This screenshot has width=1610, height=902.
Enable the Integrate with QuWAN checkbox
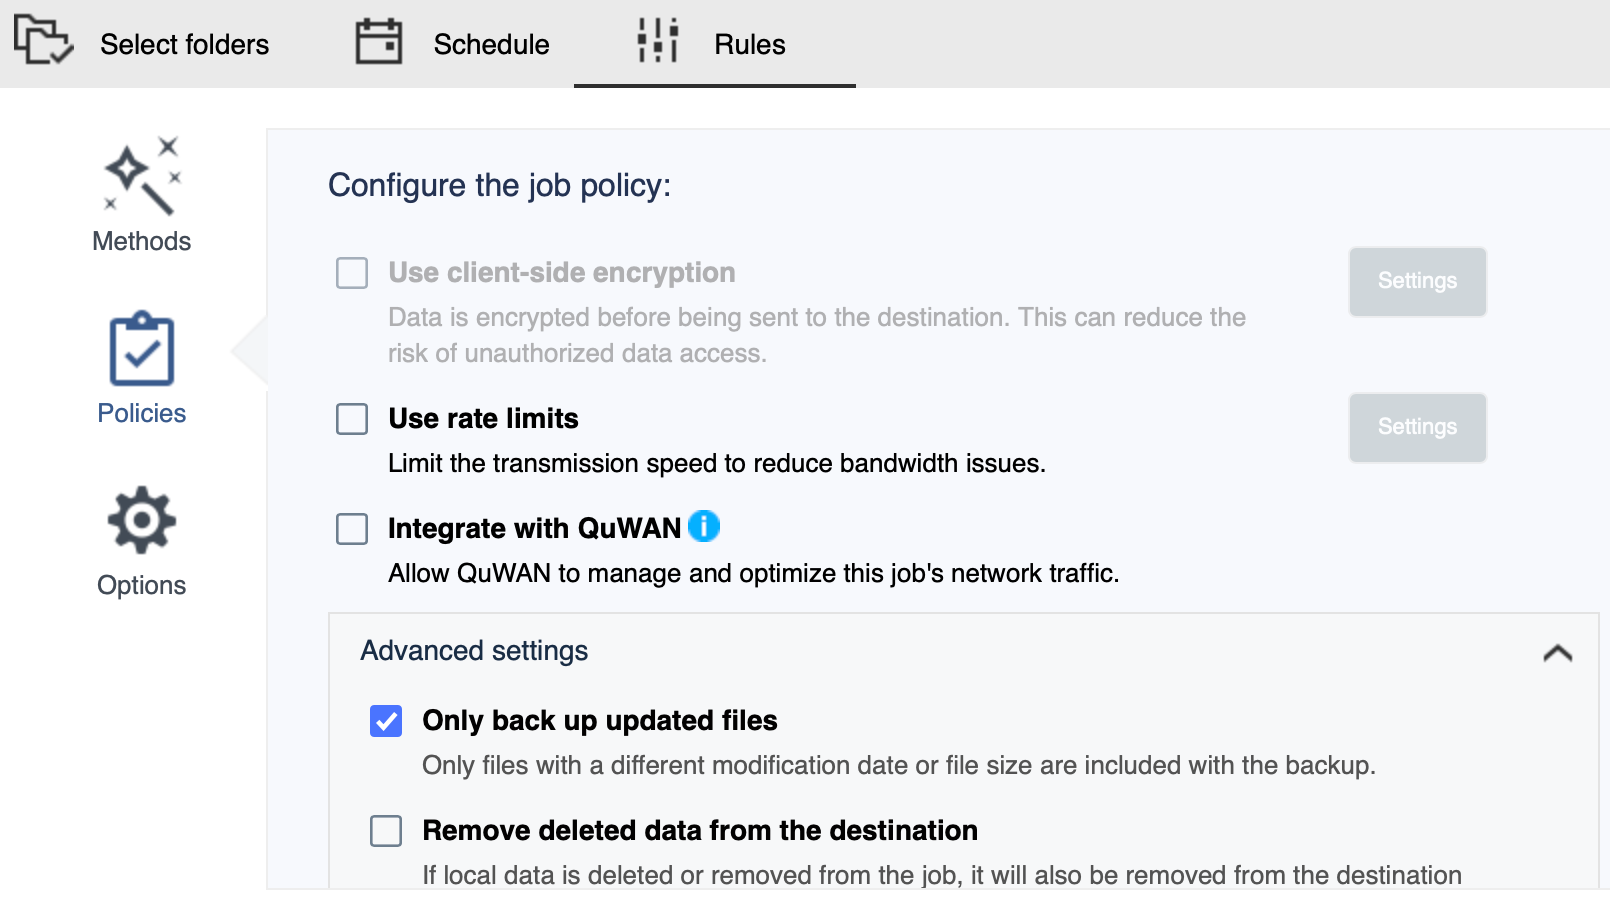(x=352, y=529)
